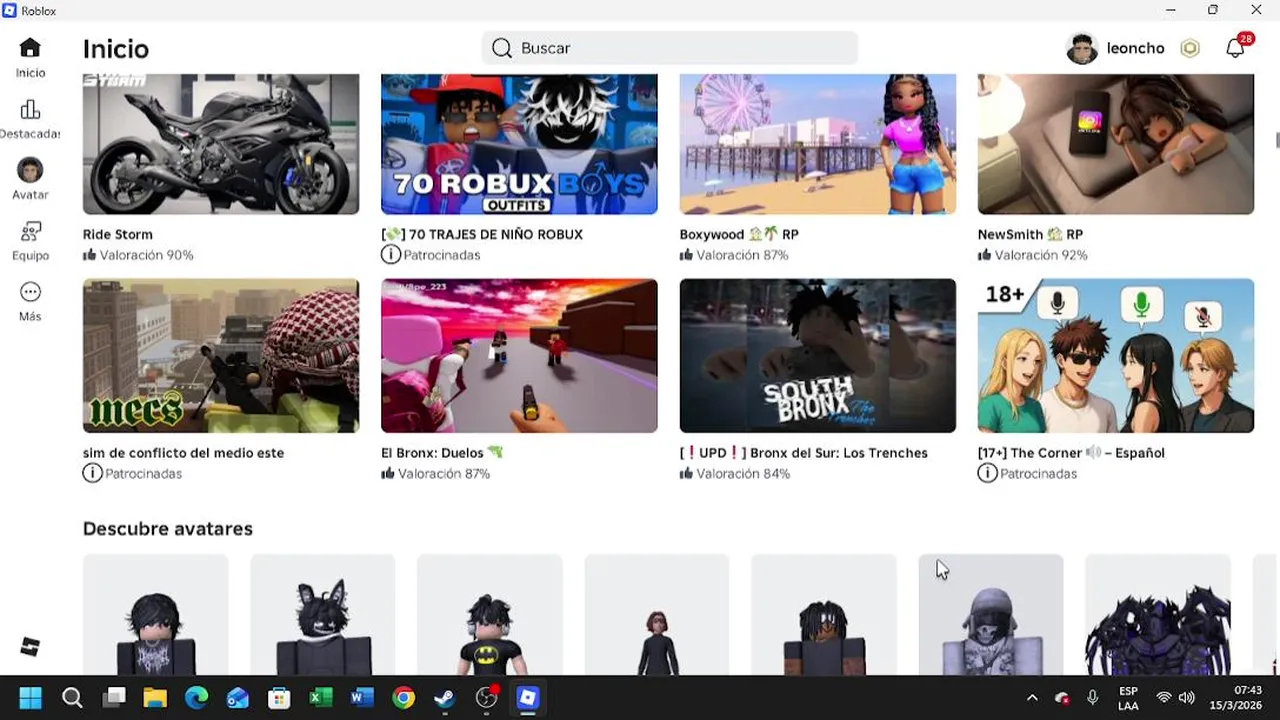This screenshot has width=1280, height=720.
Task: Open the Microsoft Store taskbar icon
Action: (279, 697)
